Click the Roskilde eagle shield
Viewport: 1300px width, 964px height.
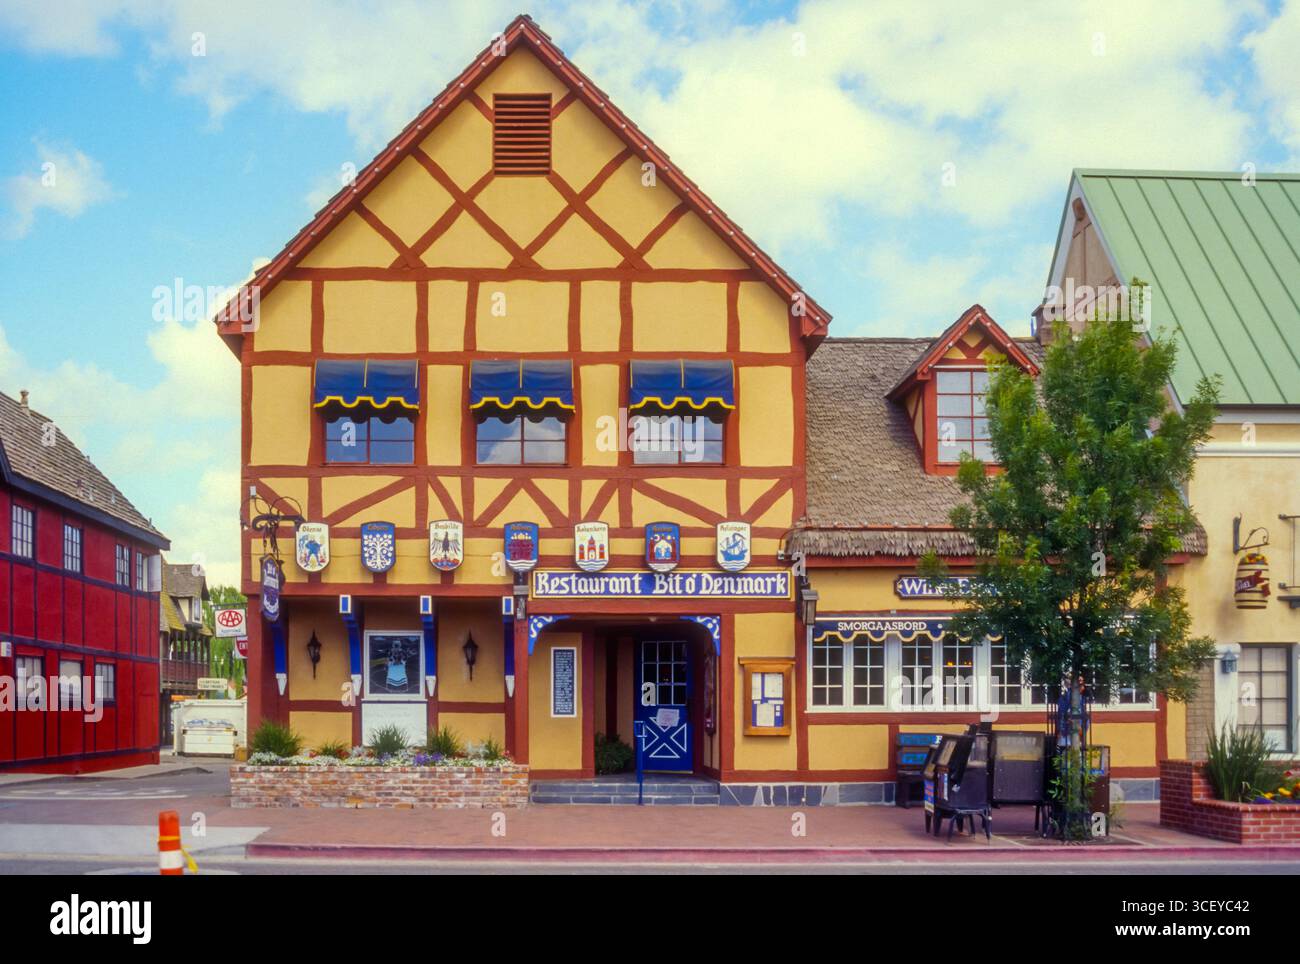click(x=445, y=545)
